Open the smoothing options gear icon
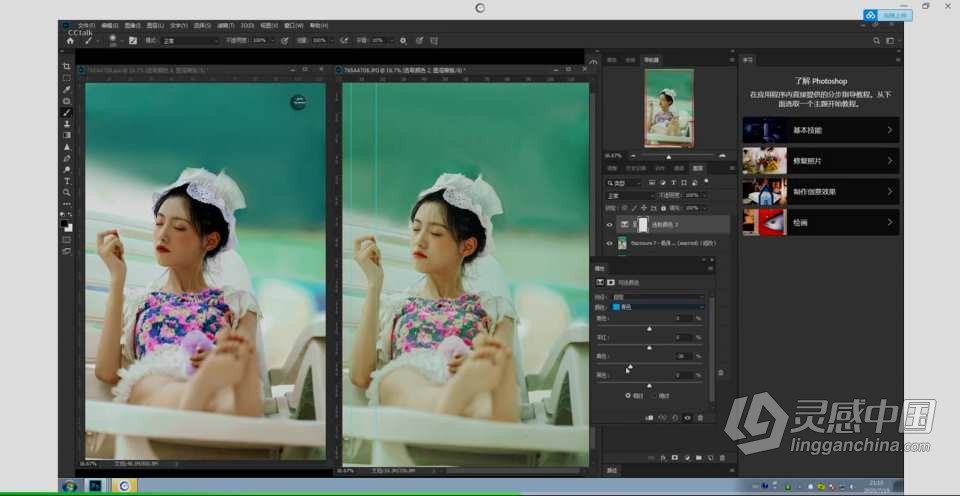Screen dimensions: 960x496 point(403,40)
